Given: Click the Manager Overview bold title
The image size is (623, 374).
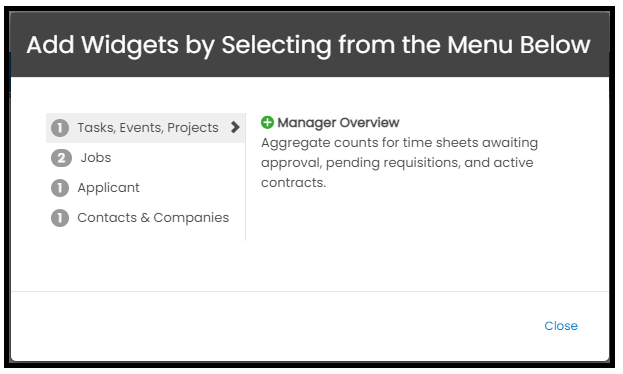Looking at the screenshot, I should pyautogui.click(x=338, y=123).
